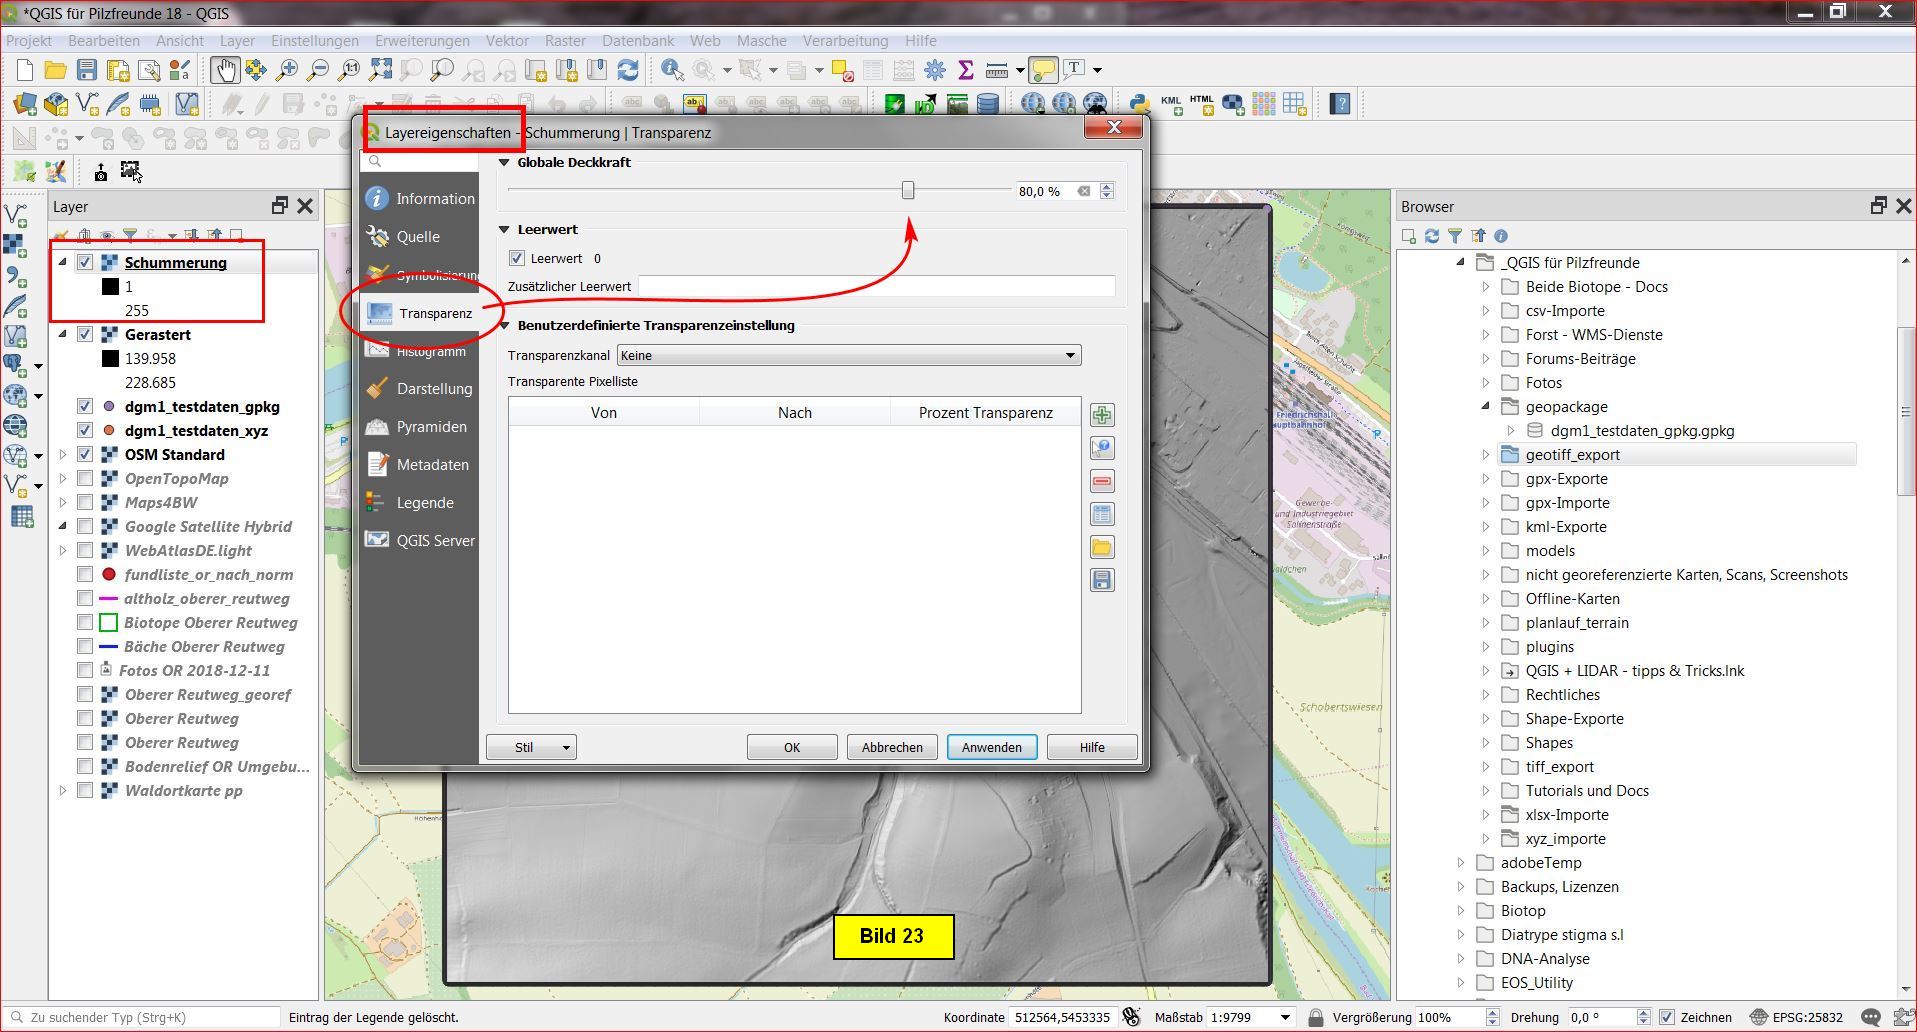Open the Raster menu

click(565, 41)
